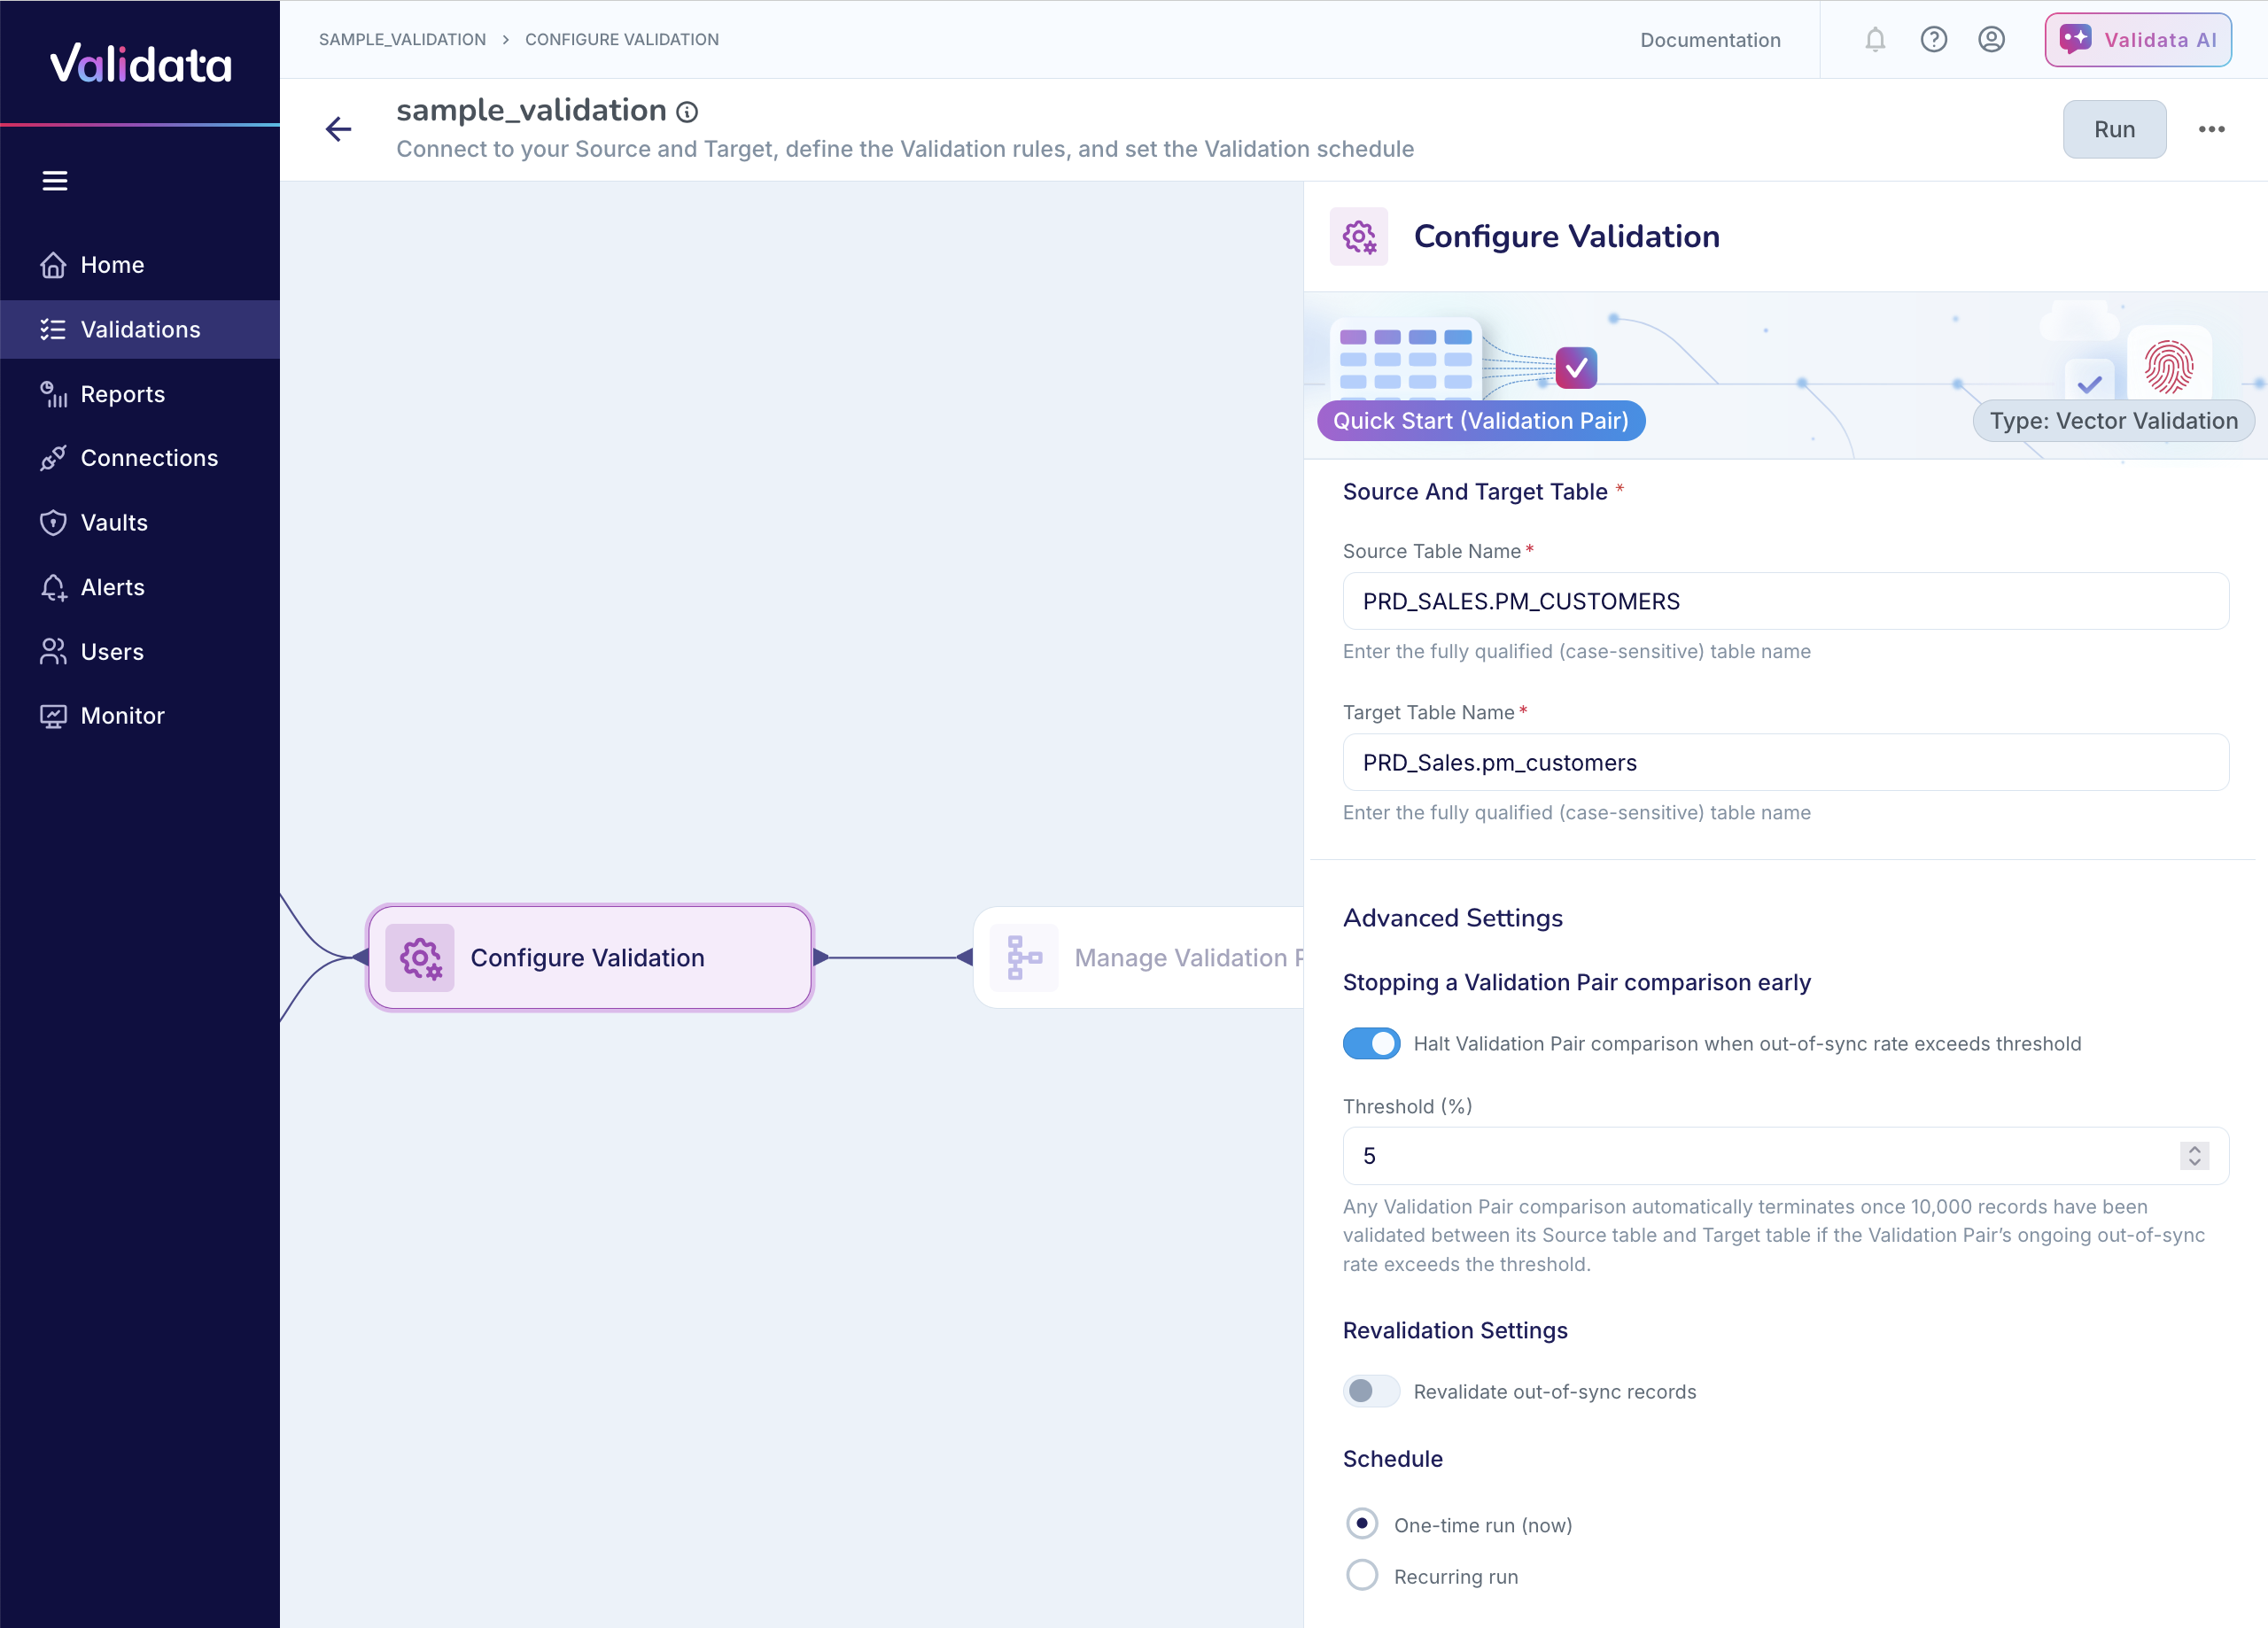Select the Recurring run schedule option
Screen dimensions: 2268x1628
(1361, 1575)
